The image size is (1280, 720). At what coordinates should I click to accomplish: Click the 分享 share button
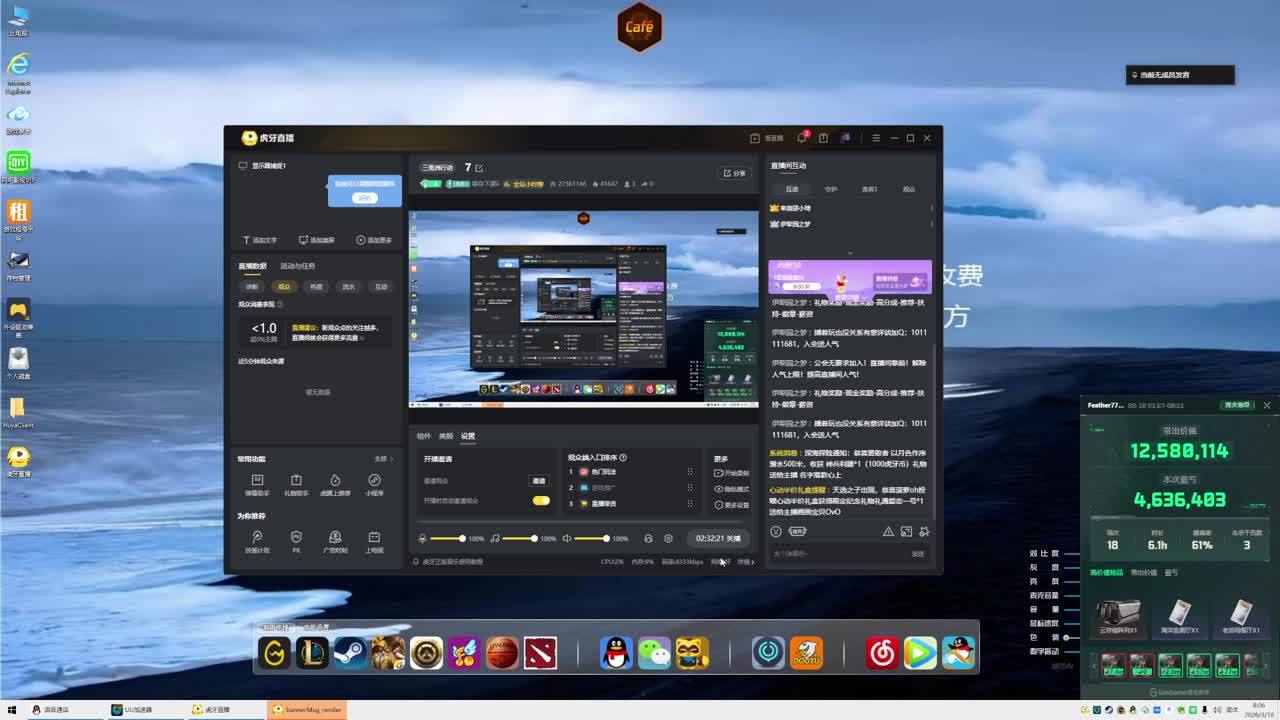pos(735,173)
